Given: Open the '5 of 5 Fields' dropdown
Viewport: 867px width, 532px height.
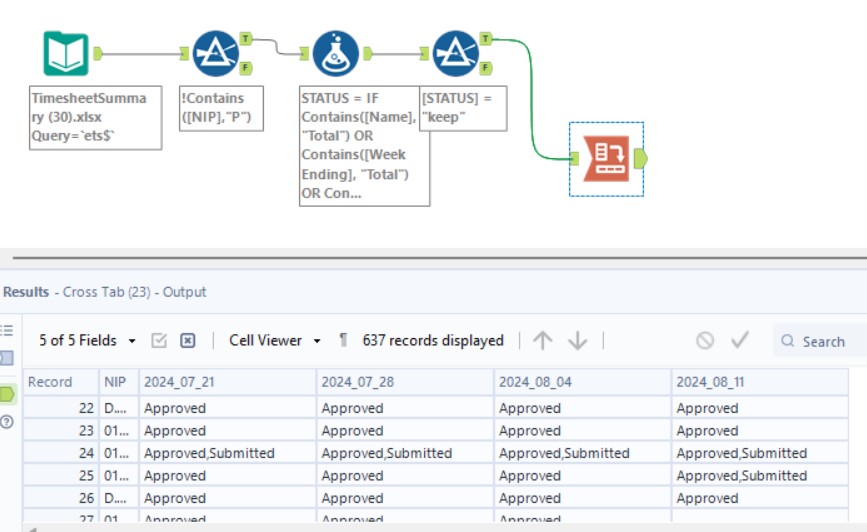Looking at the screenshot, I should tap(87, 341).
